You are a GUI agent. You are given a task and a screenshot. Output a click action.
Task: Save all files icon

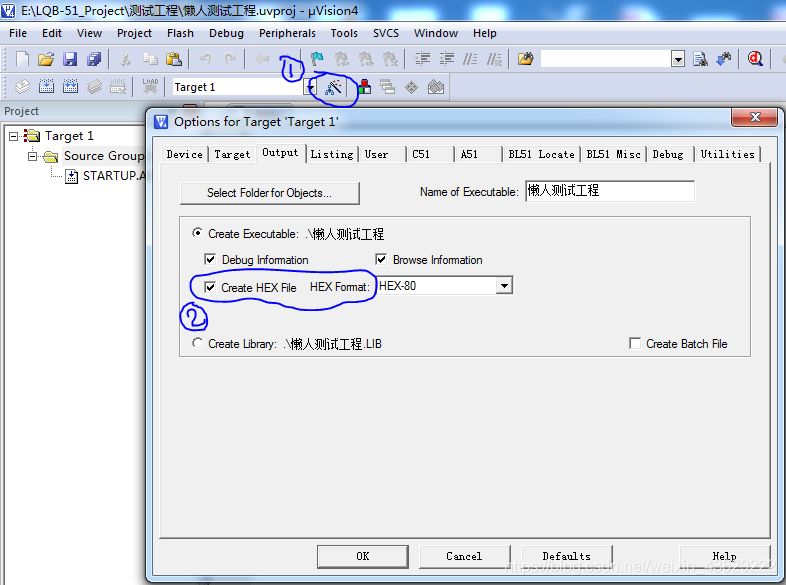point(94,59)
